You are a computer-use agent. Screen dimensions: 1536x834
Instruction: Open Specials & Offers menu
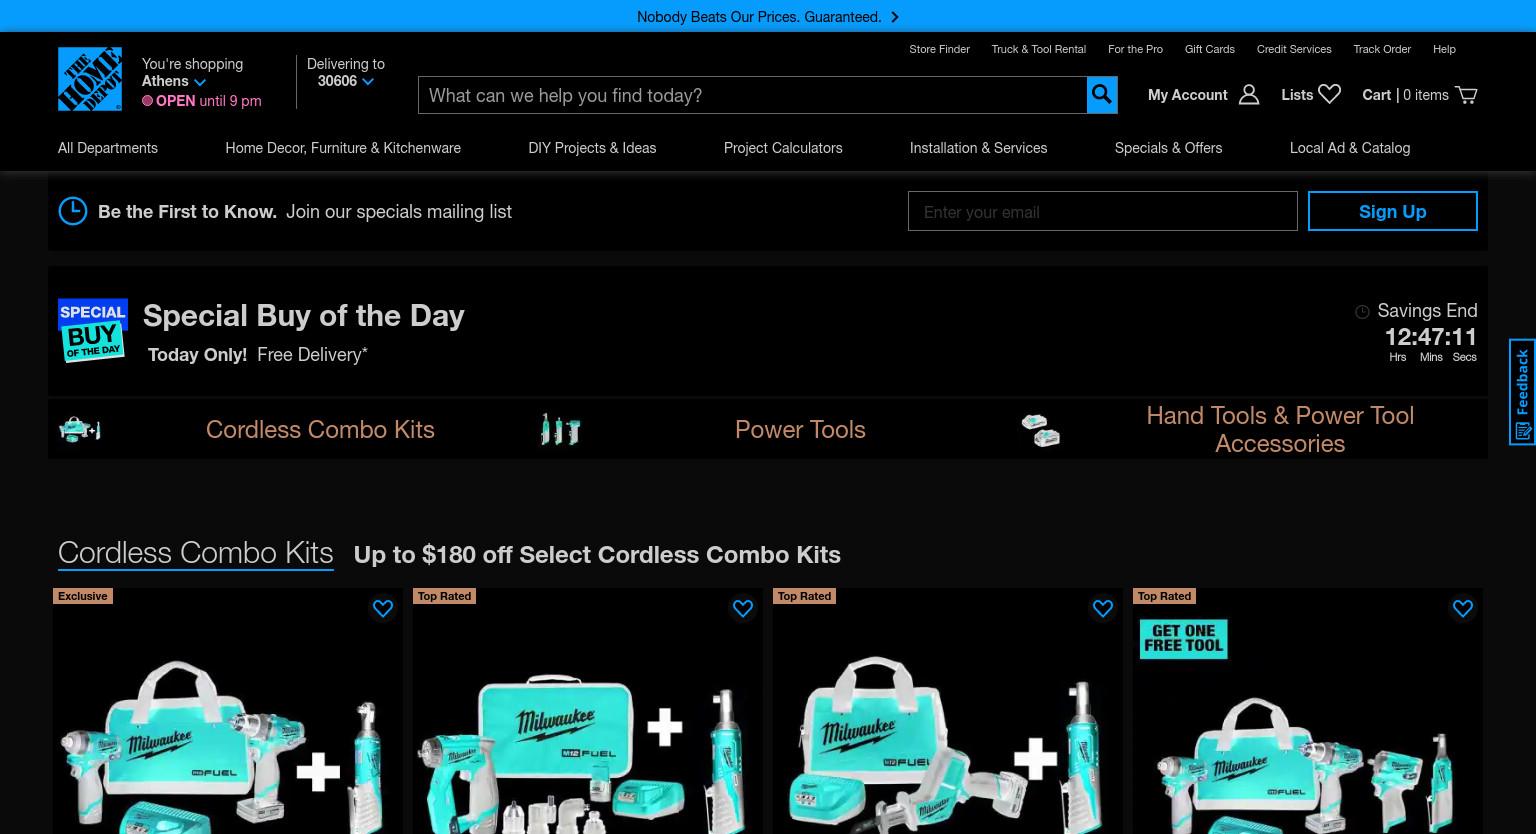click(x=1168, y=148)
